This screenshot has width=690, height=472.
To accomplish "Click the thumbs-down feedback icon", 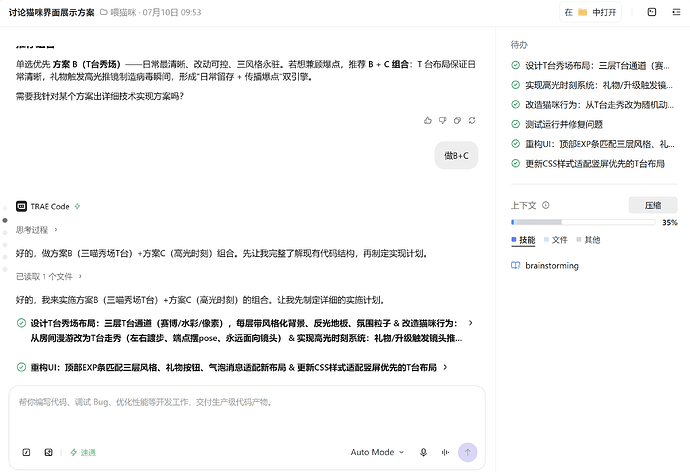I will pos(442,121).
